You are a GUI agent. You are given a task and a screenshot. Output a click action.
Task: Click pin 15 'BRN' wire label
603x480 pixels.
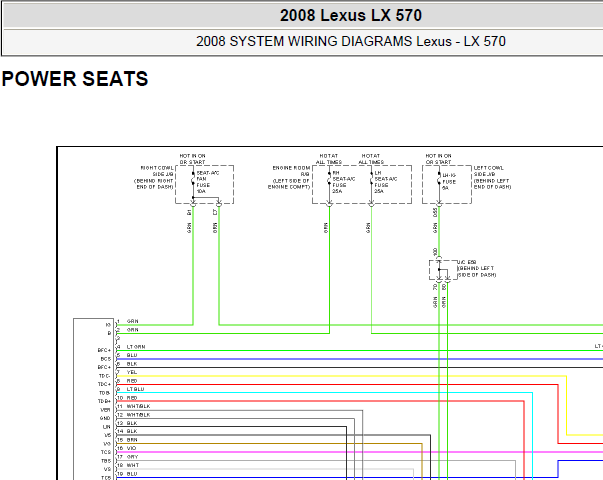(x=132, y=440)
